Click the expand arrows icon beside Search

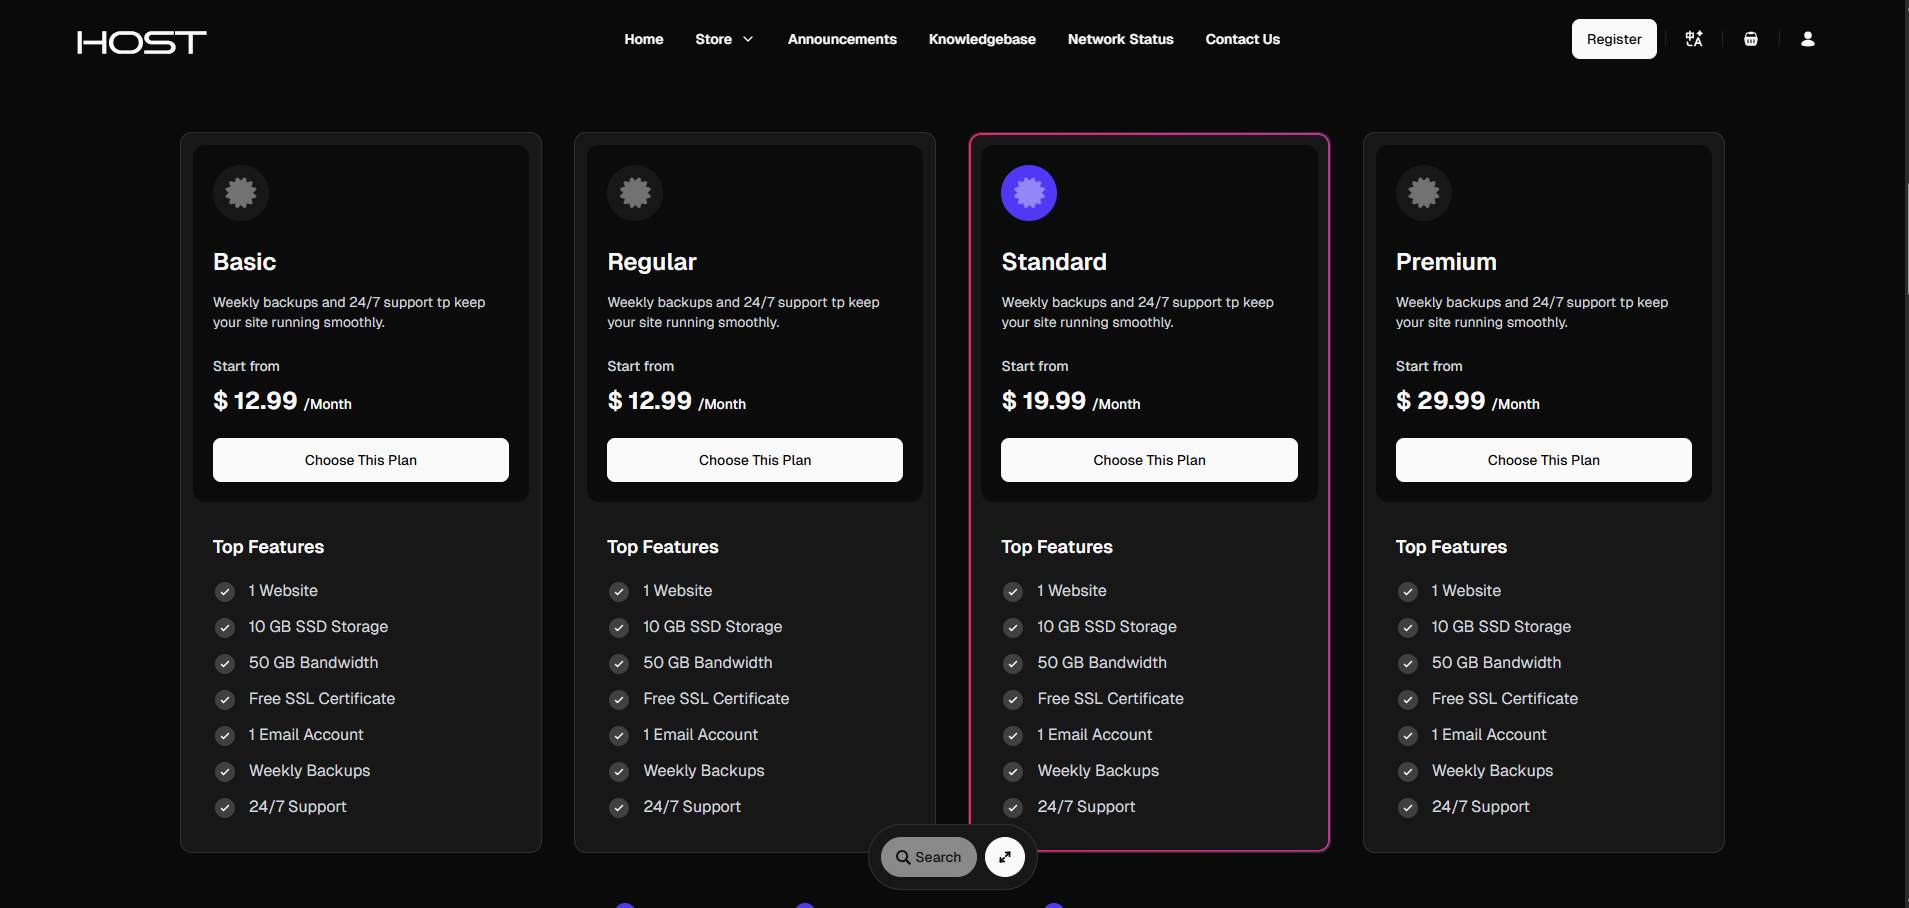[x=1004, y=857]
